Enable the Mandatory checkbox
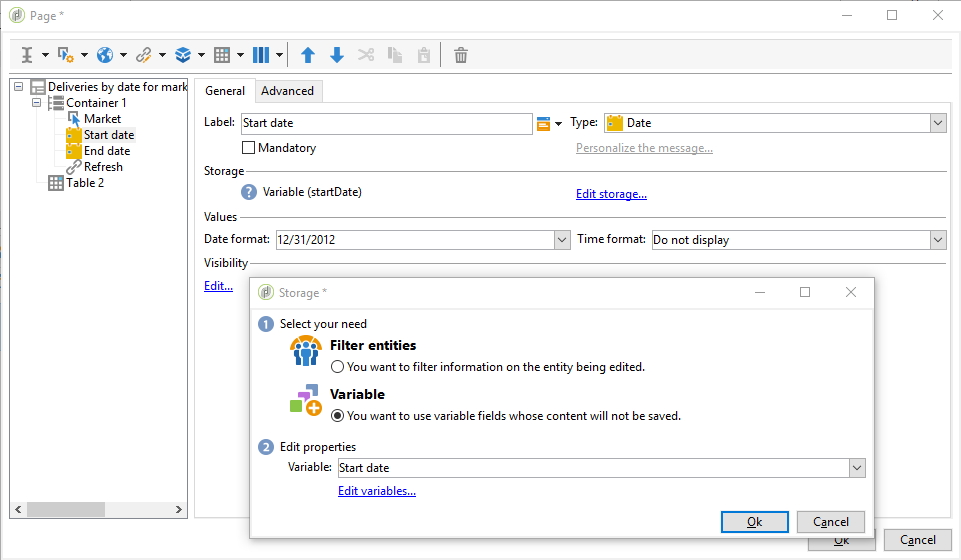The image size is (961, 560). tap(249, 148)
